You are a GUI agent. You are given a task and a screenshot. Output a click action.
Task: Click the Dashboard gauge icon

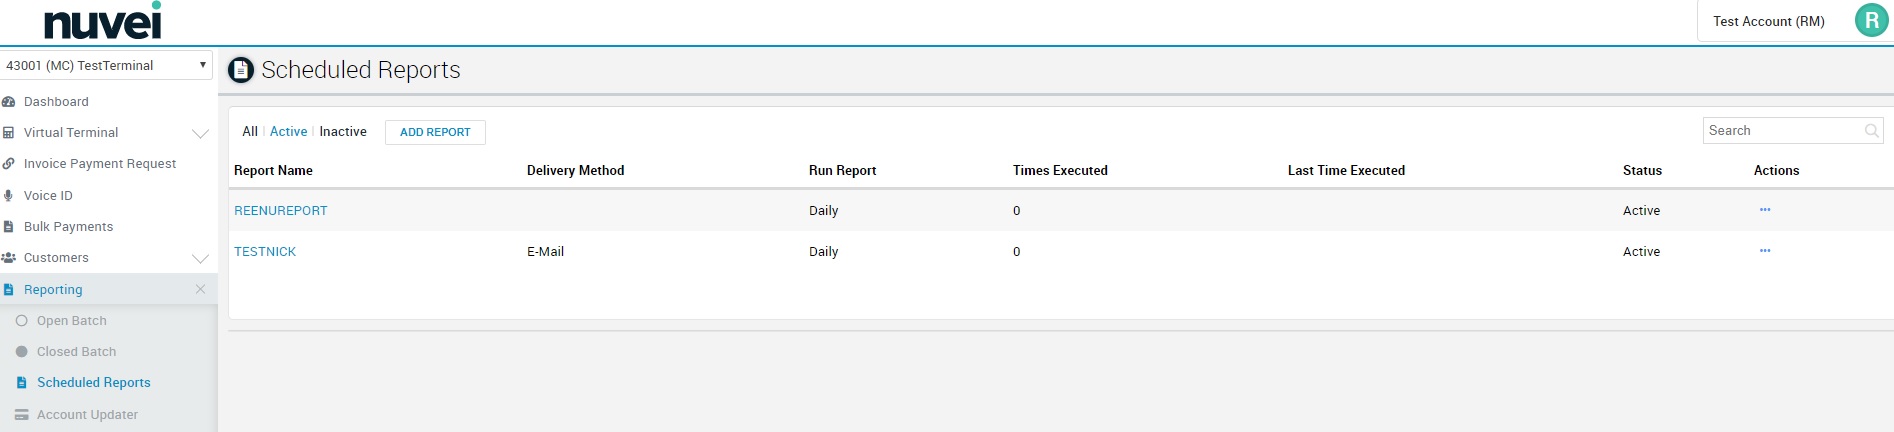[x=9, y=102]
